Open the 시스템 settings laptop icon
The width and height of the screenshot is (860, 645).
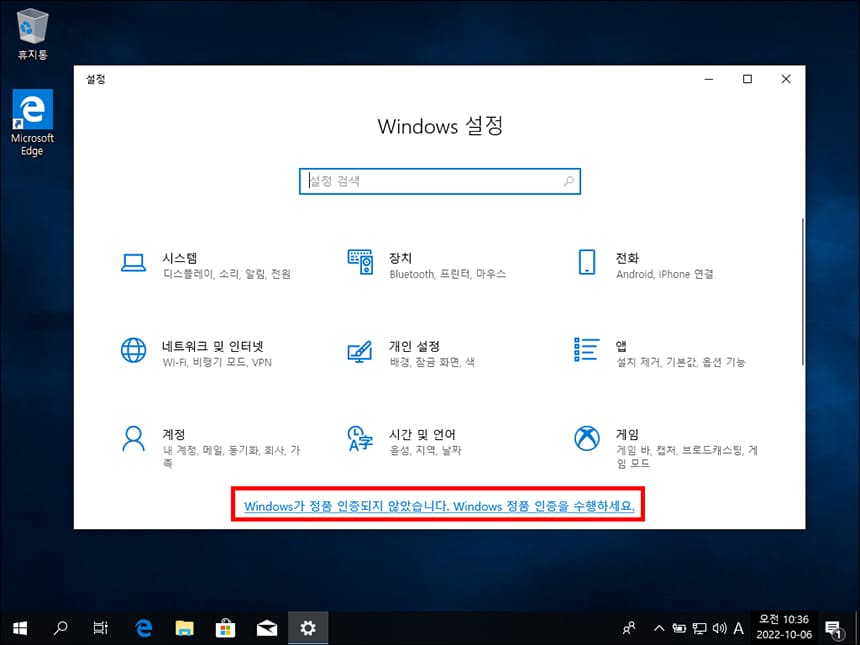[x=133, y=262]
